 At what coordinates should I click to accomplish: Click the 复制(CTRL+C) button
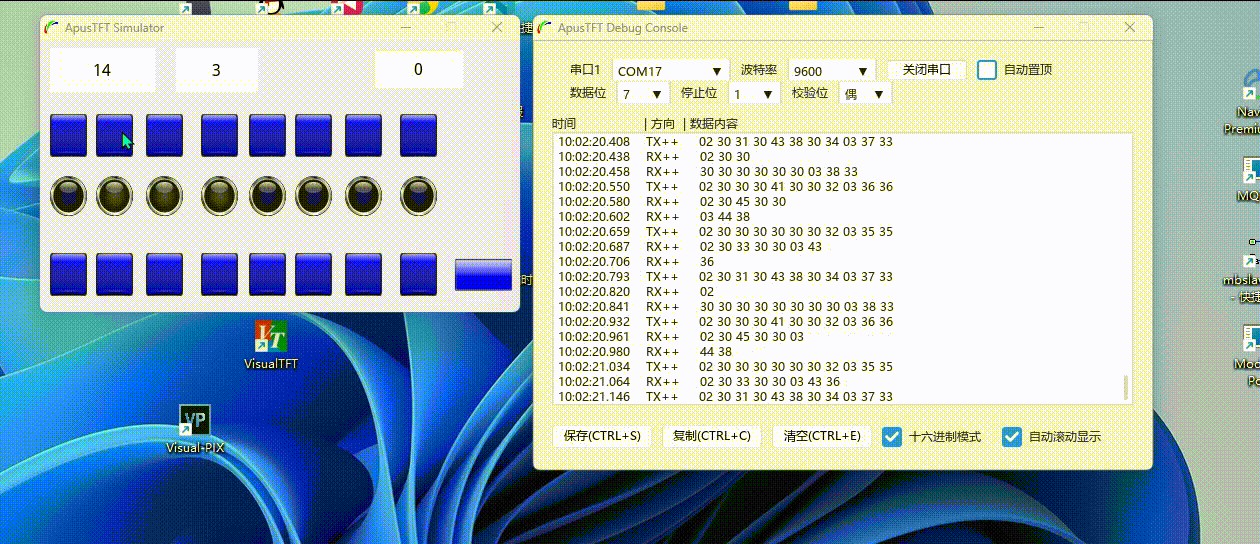coord(712,436)
